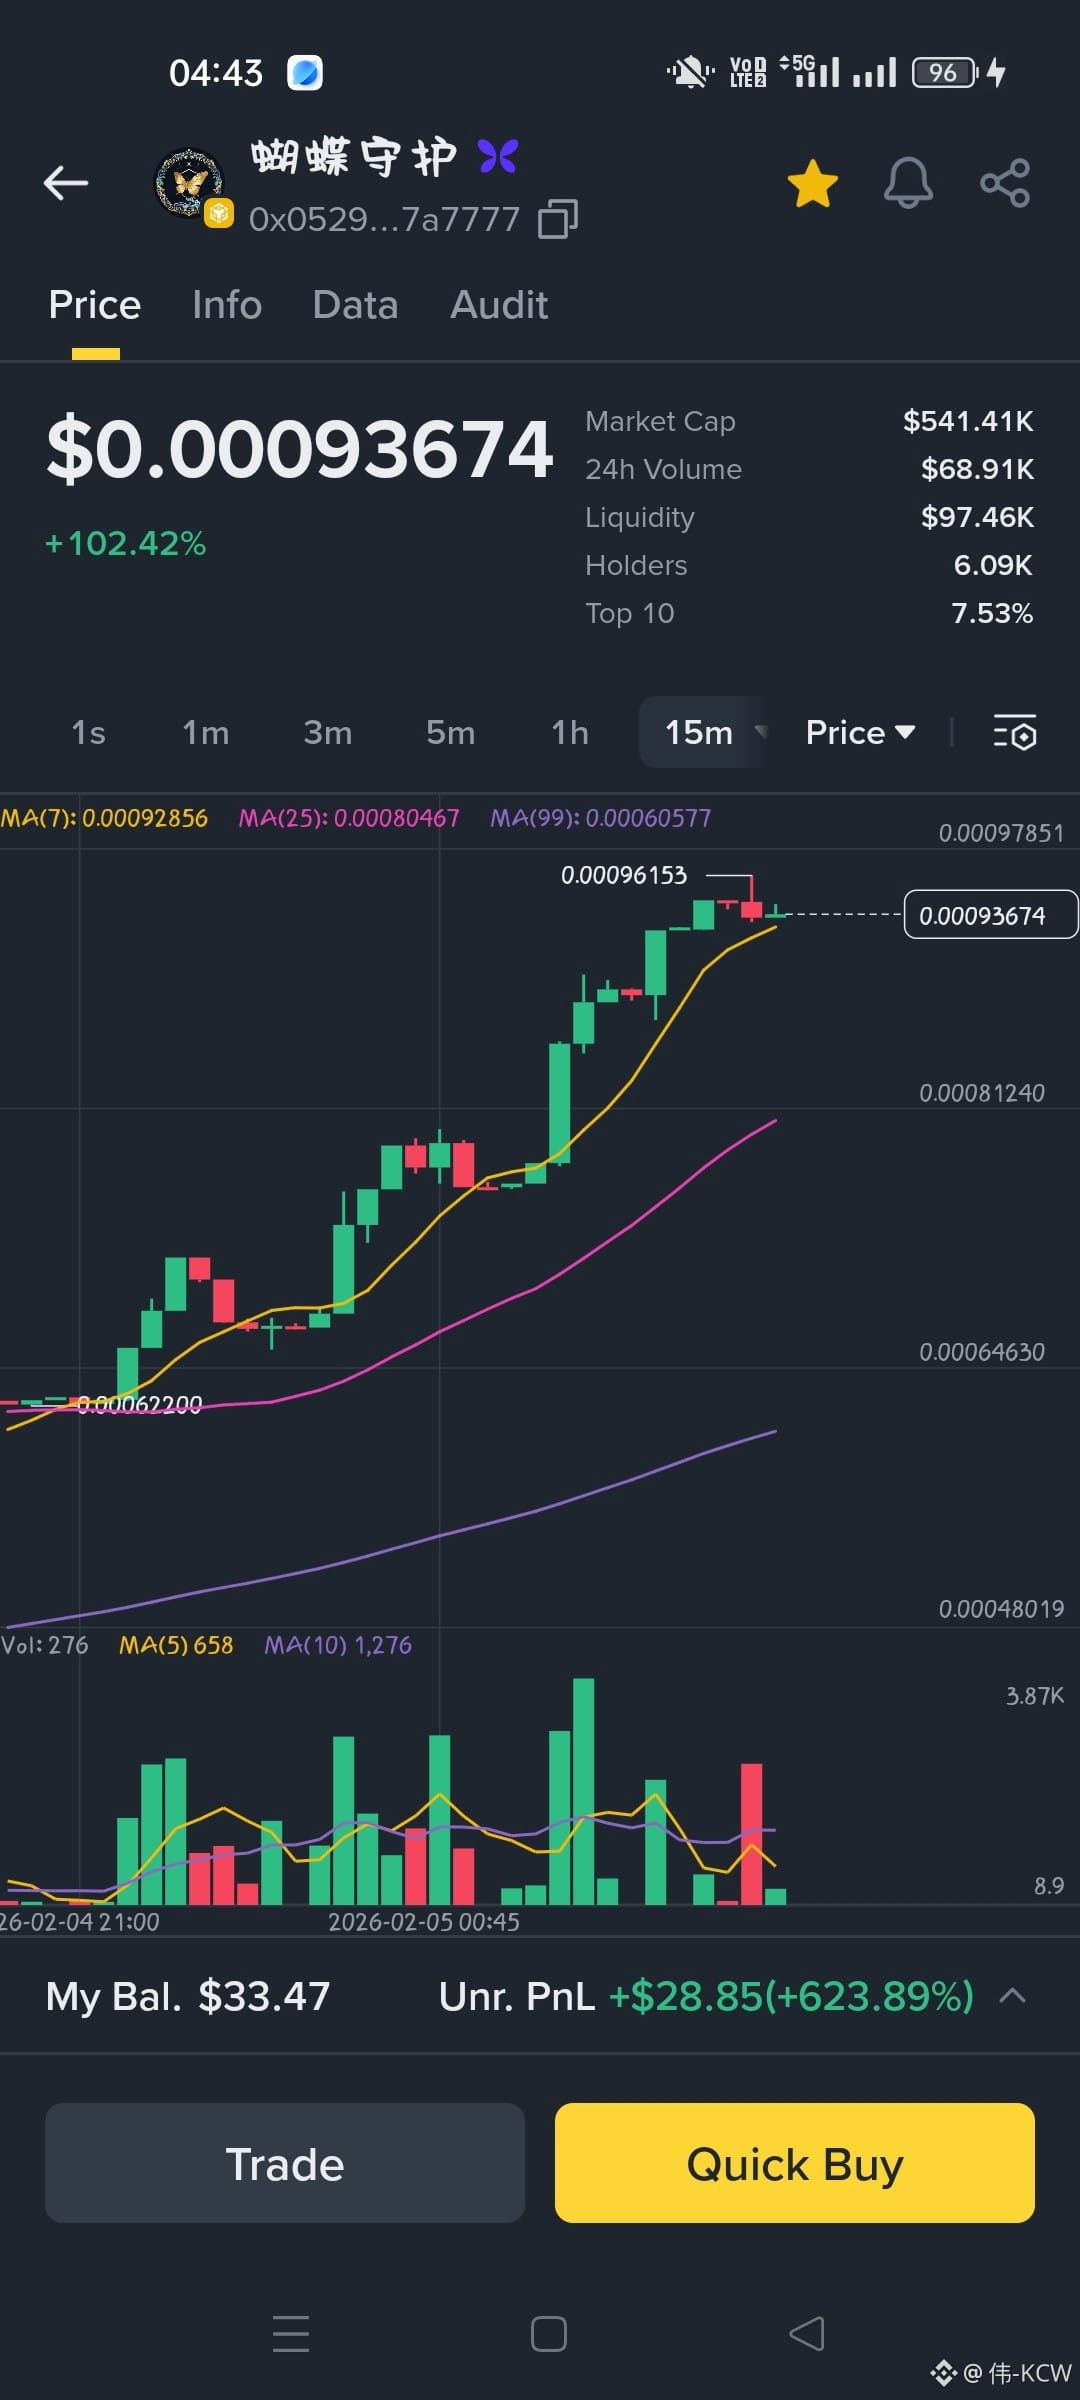The image size is (1080, 2400).
Task: Select the 3m chart interval
Action: [x=328, y=733]
